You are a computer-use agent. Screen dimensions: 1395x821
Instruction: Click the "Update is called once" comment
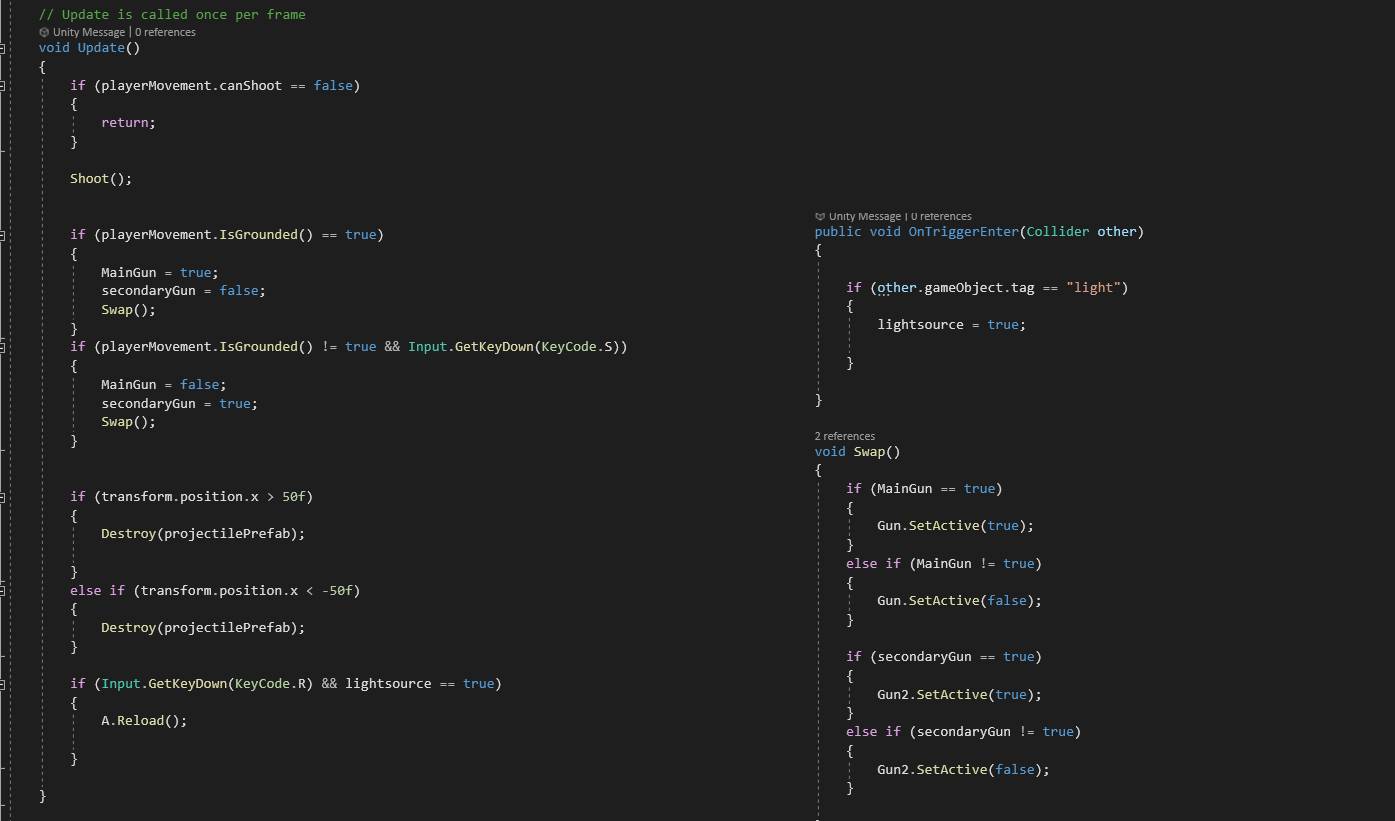pyautogui.click(x=171, y=15)
